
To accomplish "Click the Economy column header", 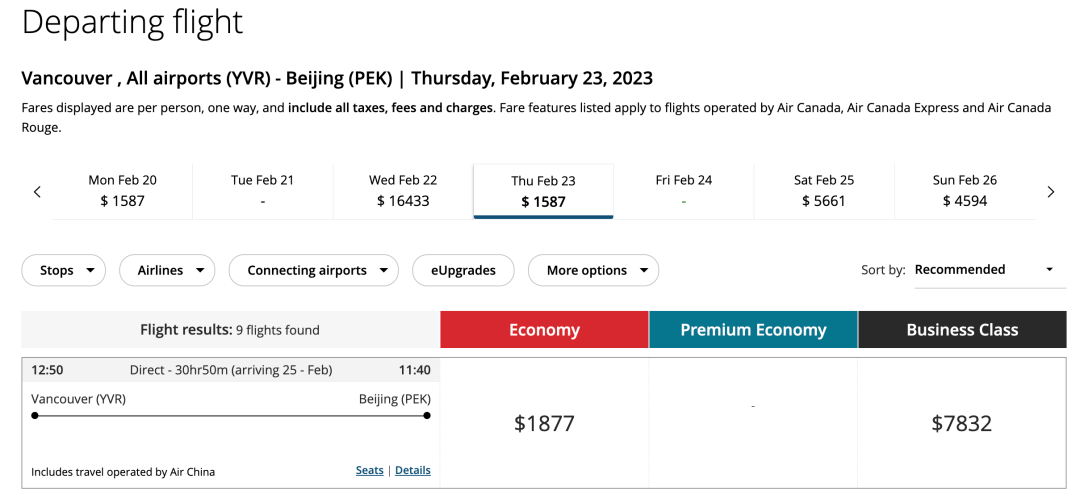I will (544, 330).
